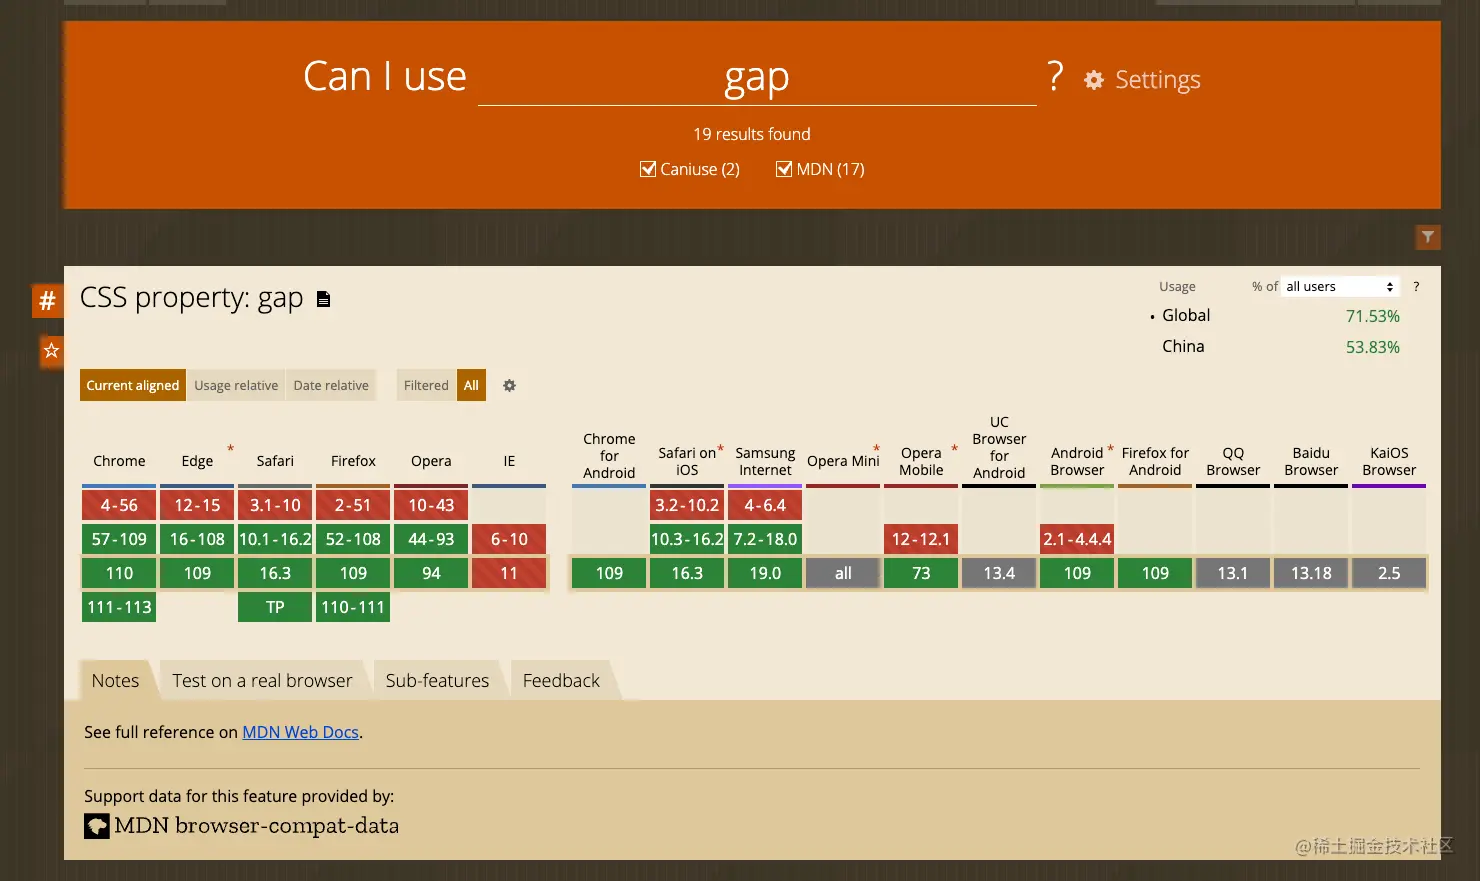Select Safari 3.1-10 version cell
Screen dimensions: 1480x881
pos(275,505)
